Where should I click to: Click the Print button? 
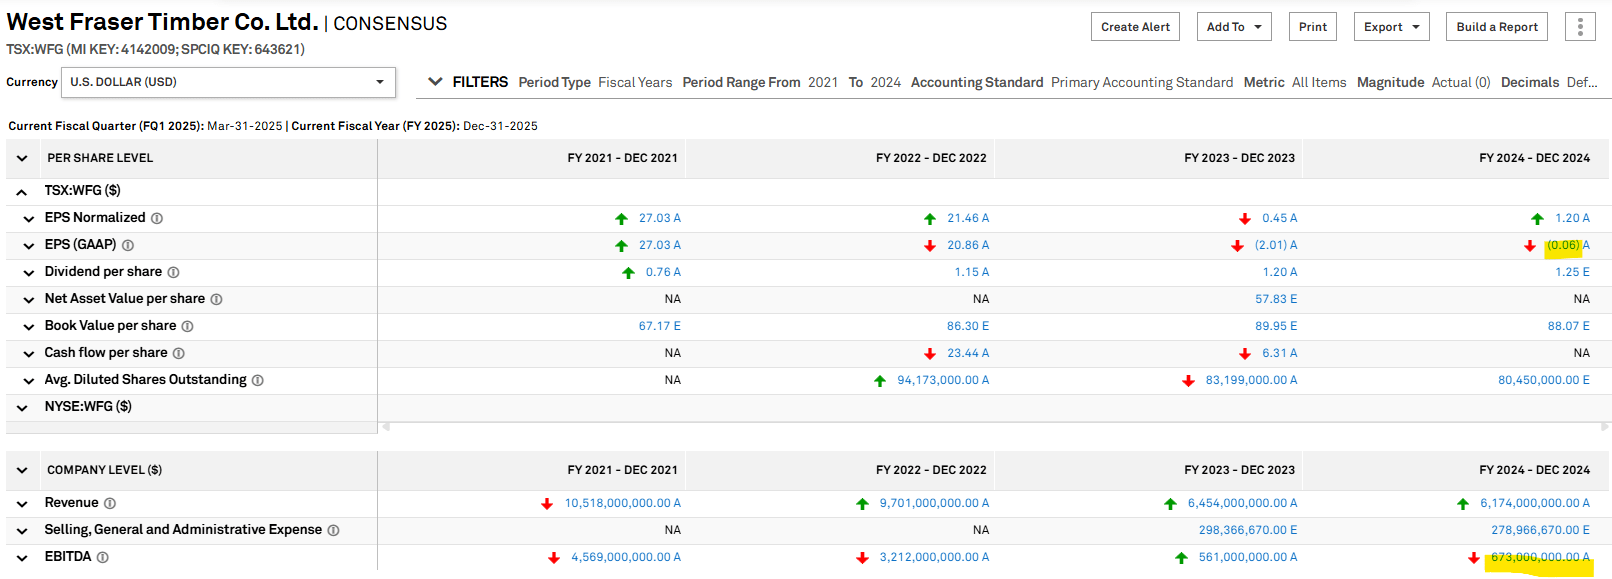(x=1313, y=27)
